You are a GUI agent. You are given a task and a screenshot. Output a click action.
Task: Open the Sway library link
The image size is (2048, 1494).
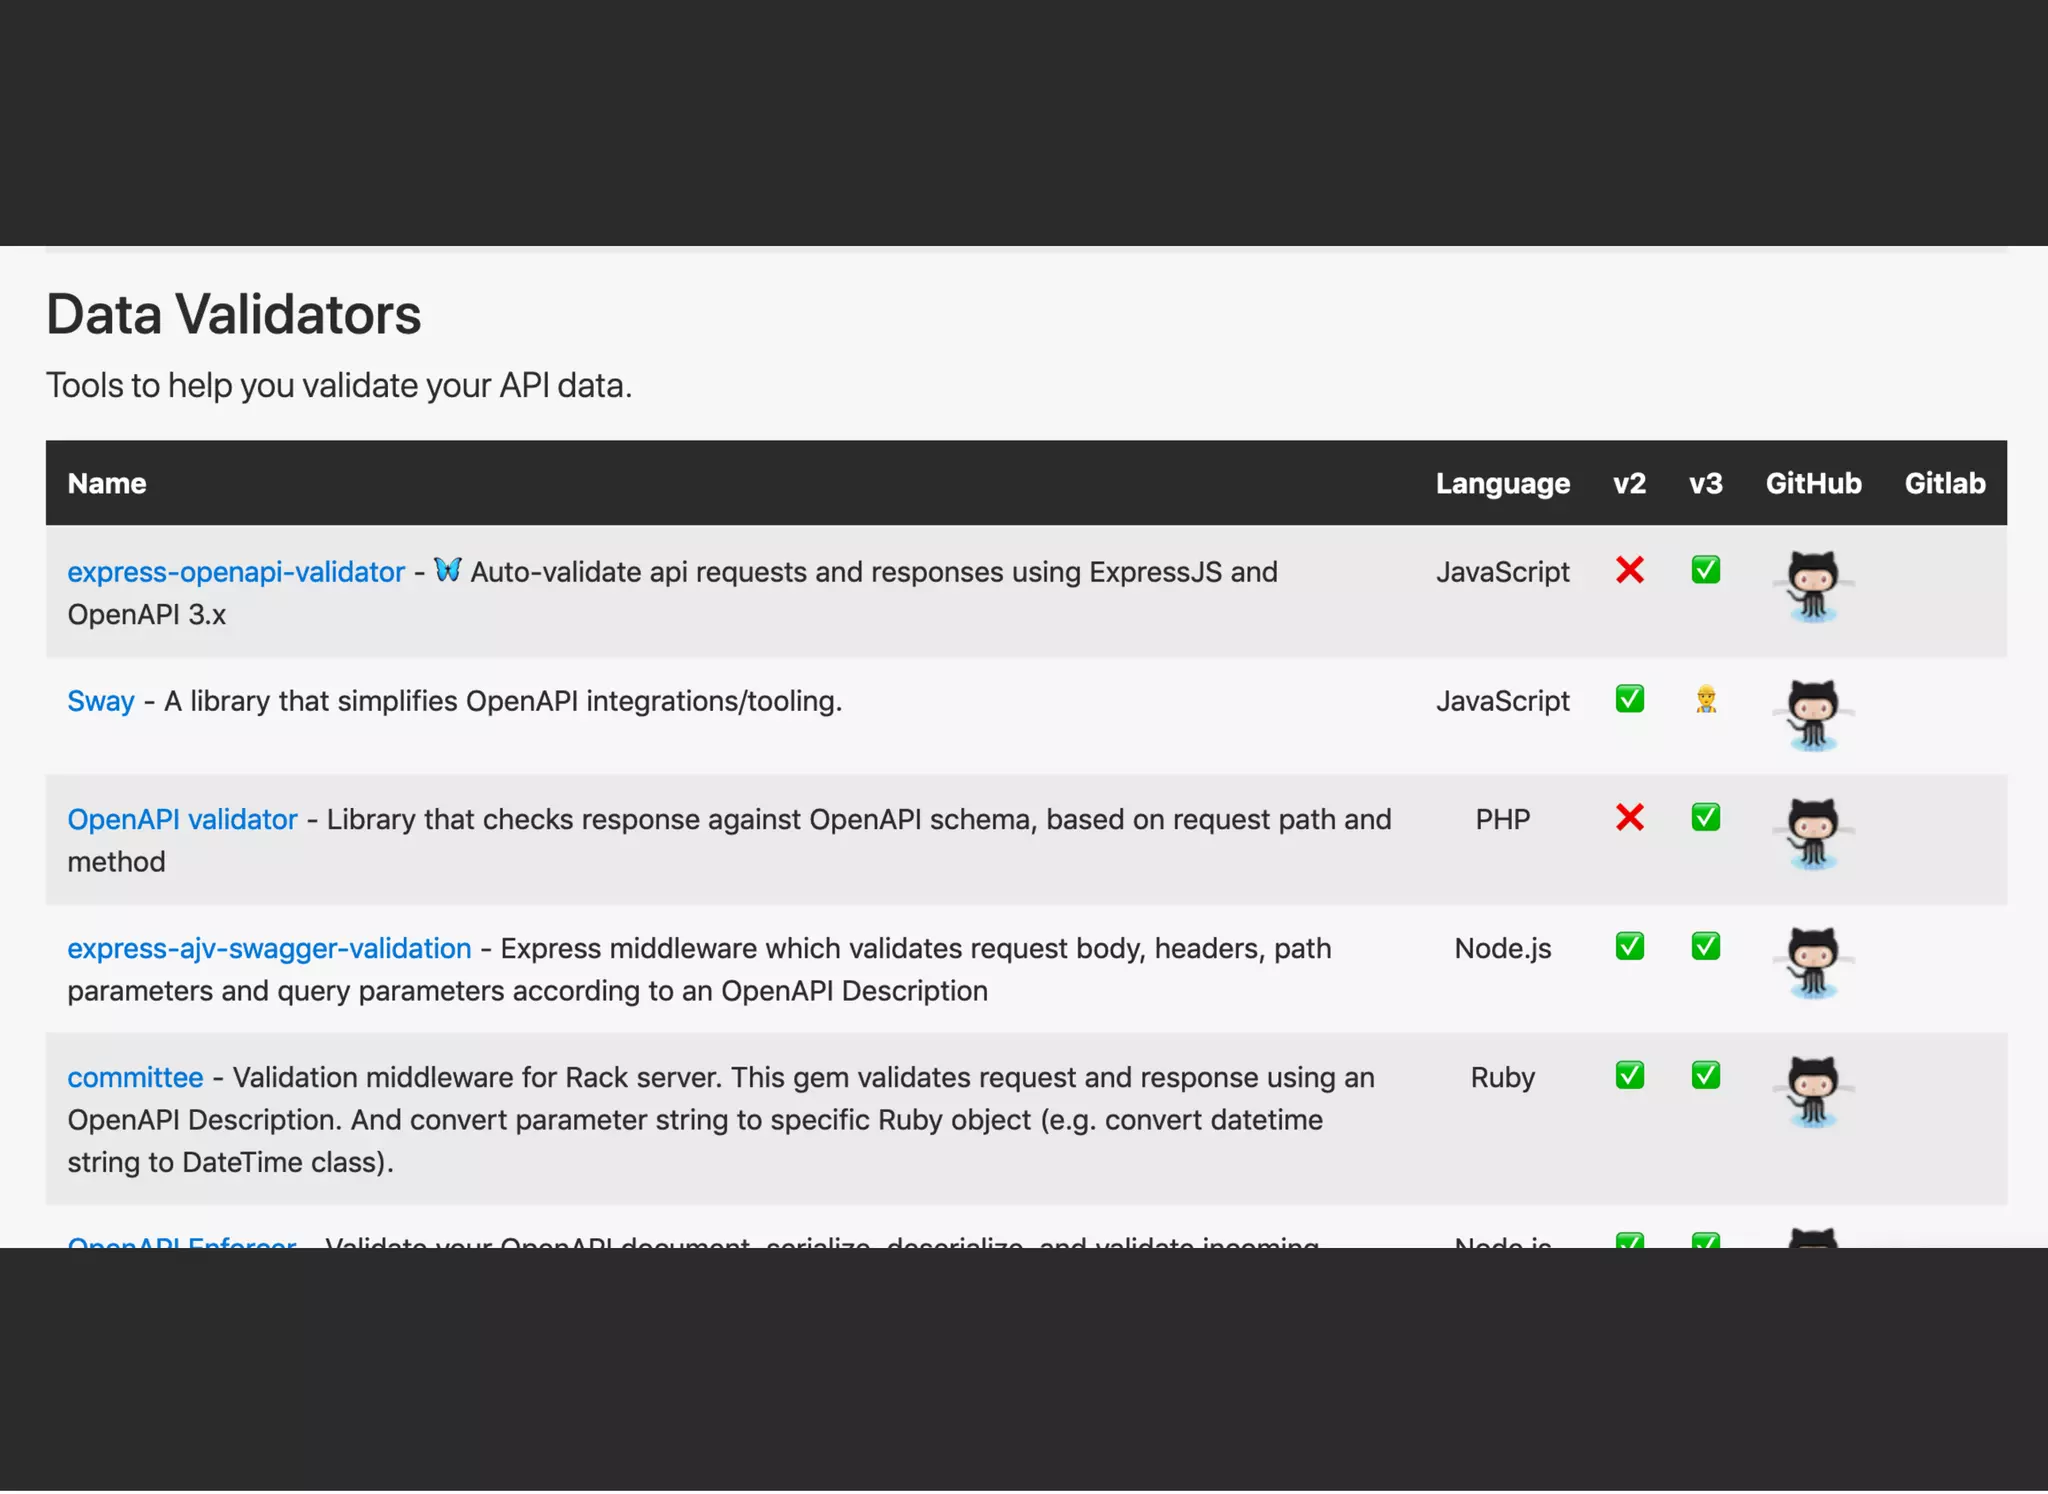coord(100,701)
